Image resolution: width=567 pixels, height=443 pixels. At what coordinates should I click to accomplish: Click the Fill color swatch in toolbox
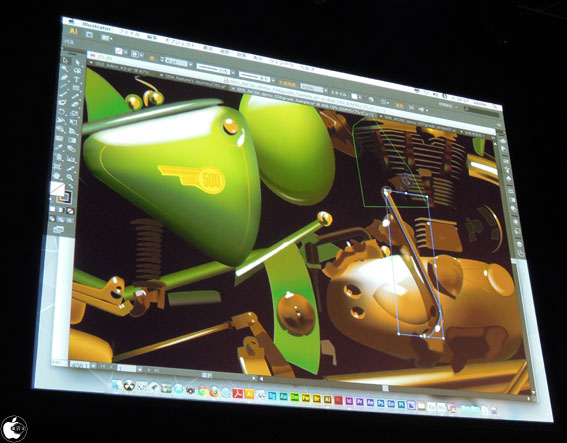57,189
